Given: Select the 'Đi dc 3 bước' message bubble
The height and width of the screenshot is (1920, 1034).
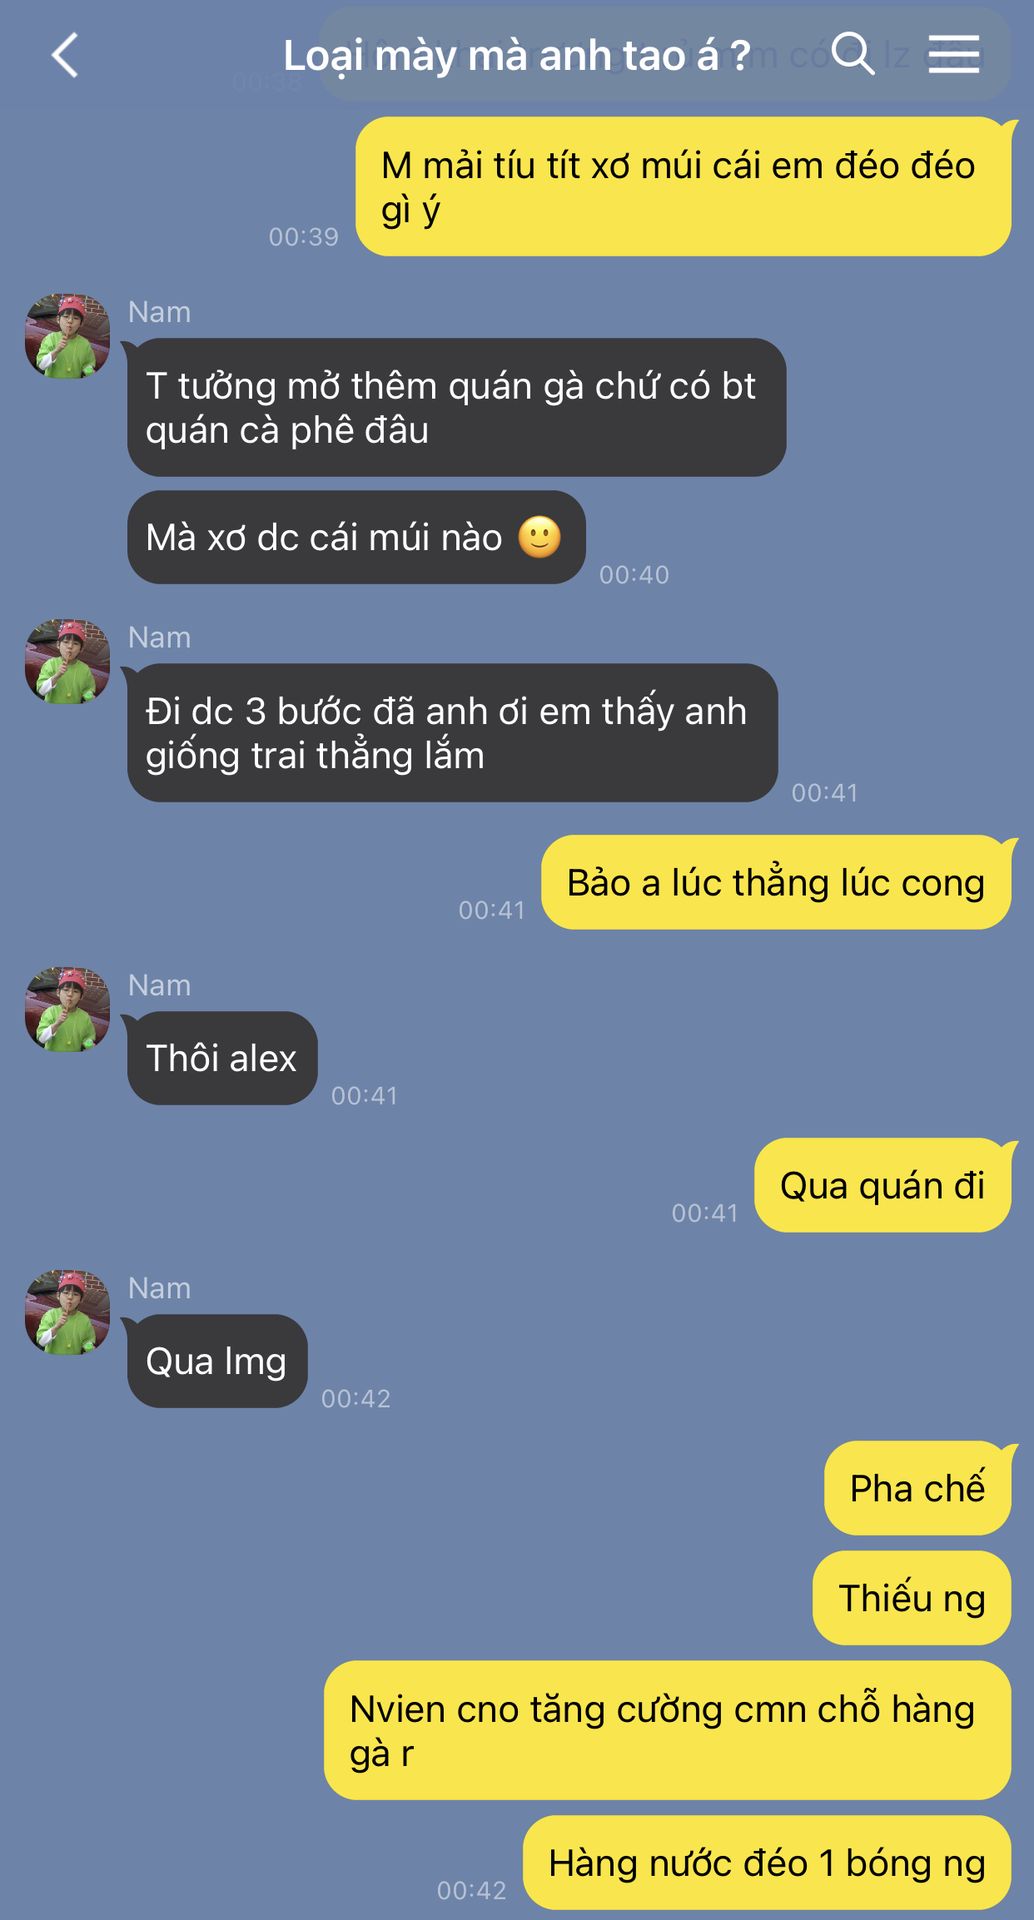Looking at the screenshot, I should pos(452,733).
